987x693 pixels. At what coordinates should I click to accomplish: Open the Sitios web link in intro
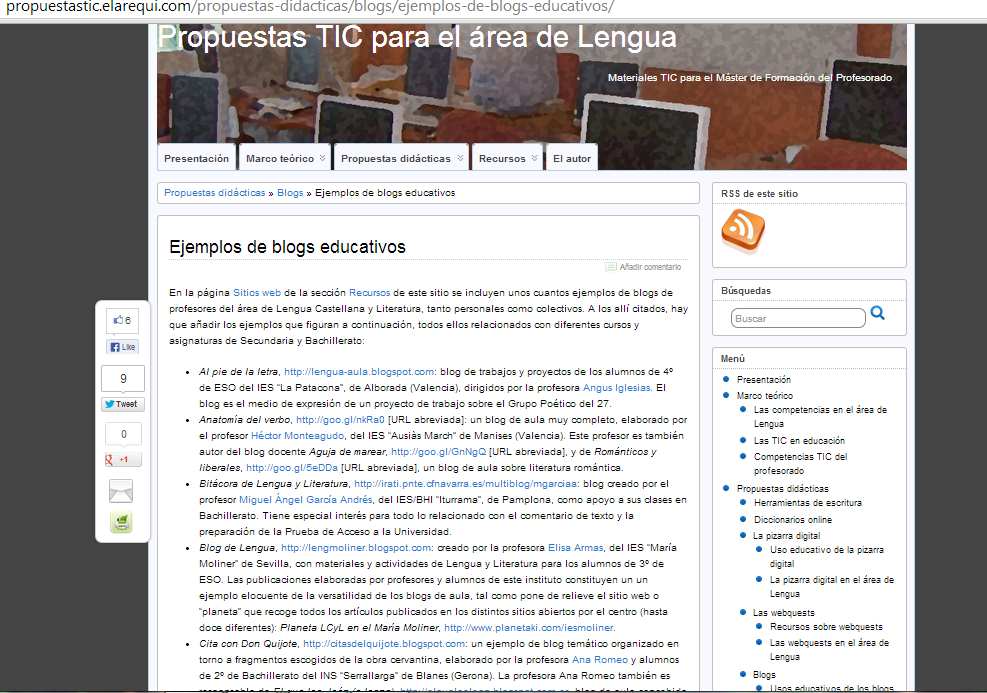coord(257,293)
